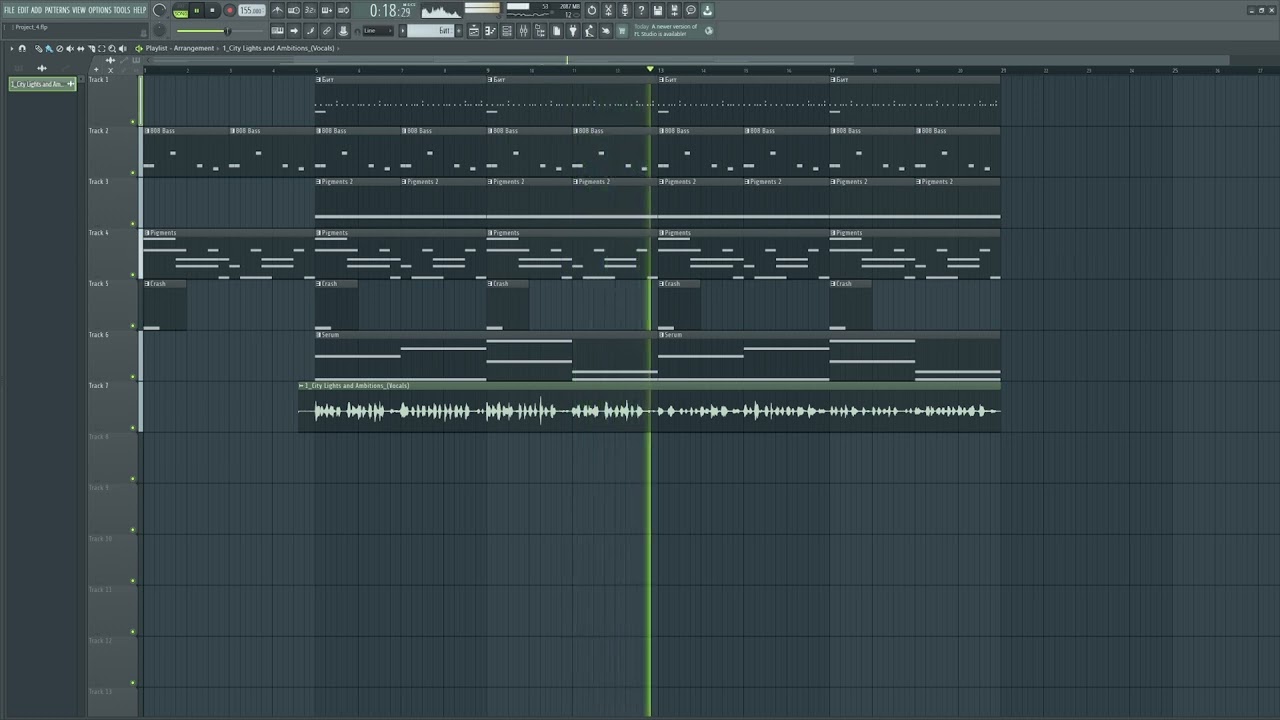
Task: Open the FILE menu
Action: (9, 10)
